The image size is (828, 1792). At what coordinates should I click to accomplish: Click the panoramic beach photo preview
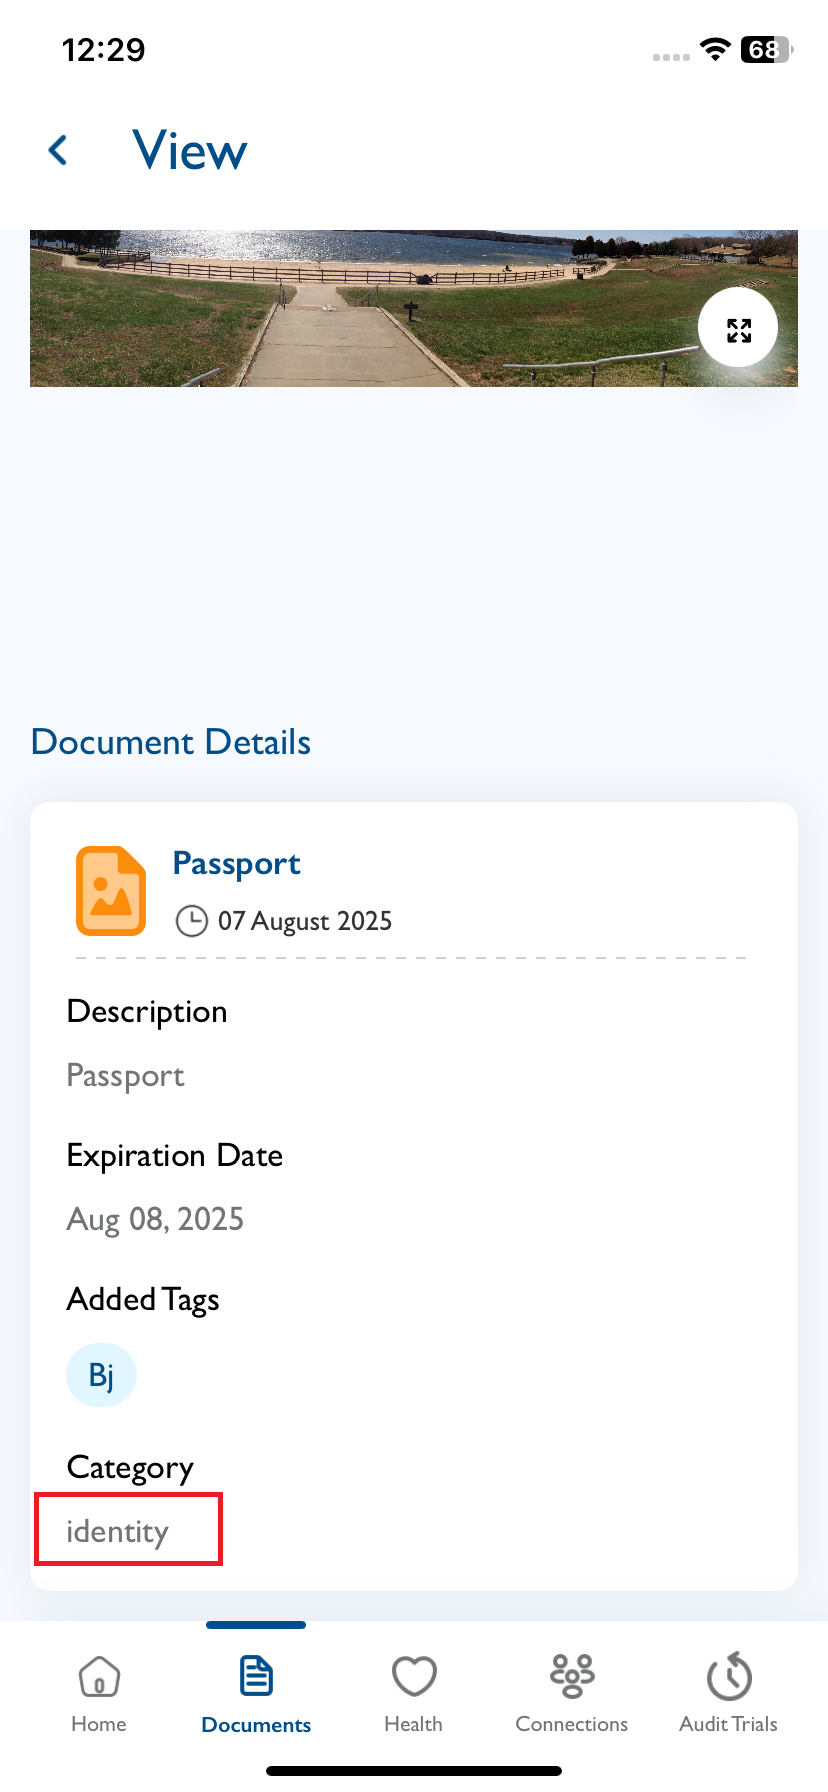pos(414,309)
